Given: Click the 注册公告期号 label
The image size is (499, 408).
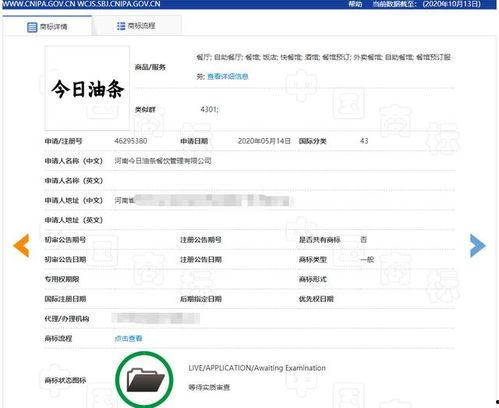Looking at the screenshot, I should (201, 240).
